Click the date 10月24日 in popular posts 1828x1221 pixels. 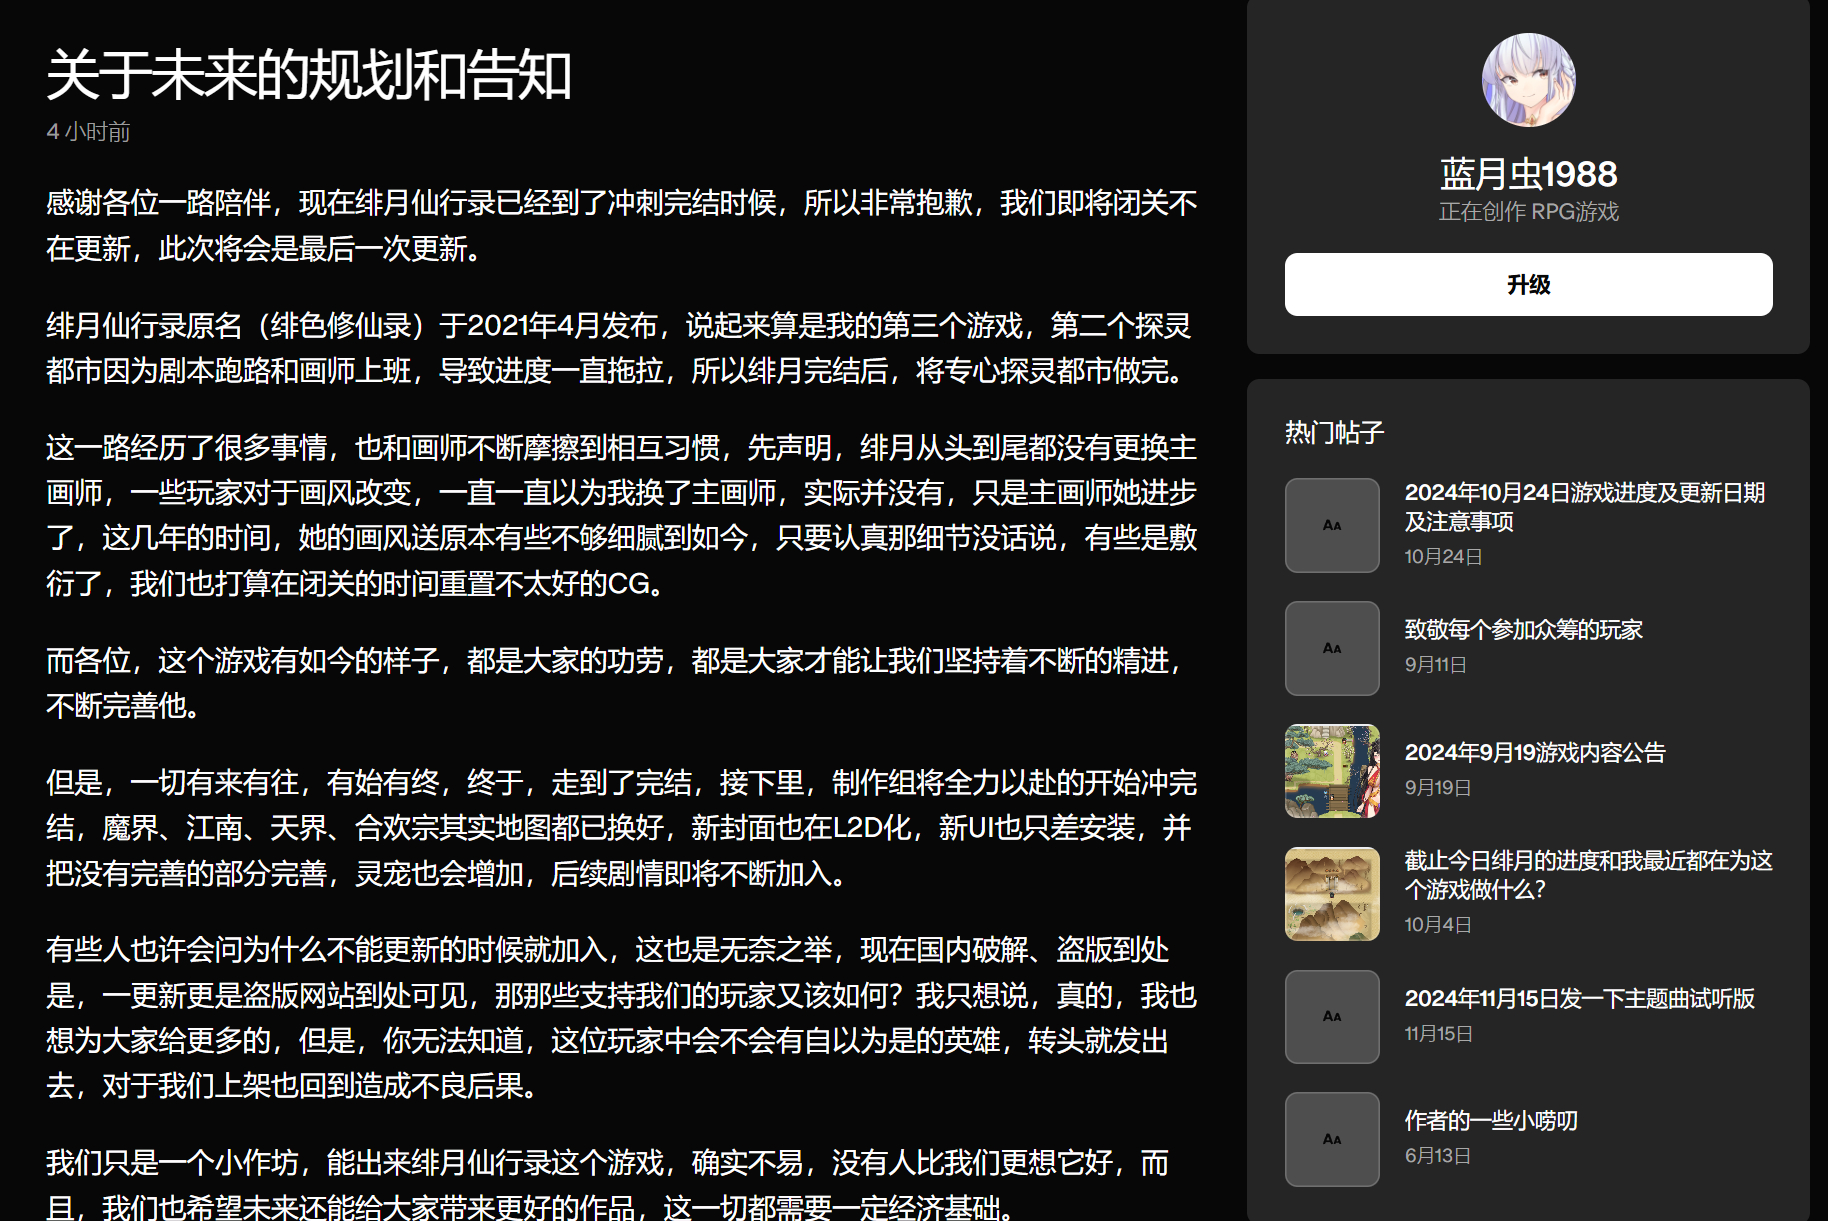(x=1443, y=557)
